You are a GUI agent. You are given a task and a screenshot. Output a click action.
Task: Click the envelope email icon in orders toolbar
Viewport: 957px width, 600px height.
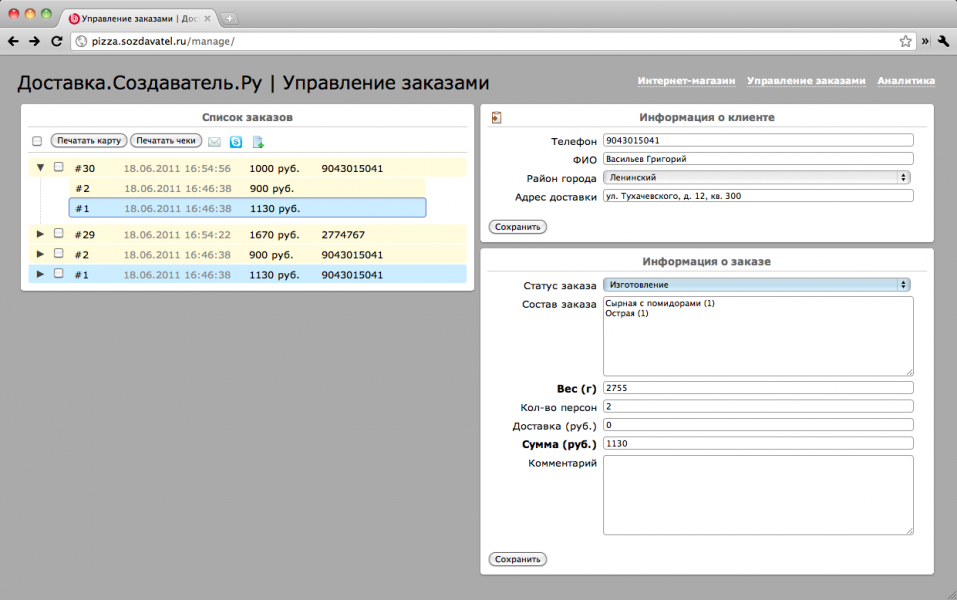pyautogui.click(x=214, y=142)
